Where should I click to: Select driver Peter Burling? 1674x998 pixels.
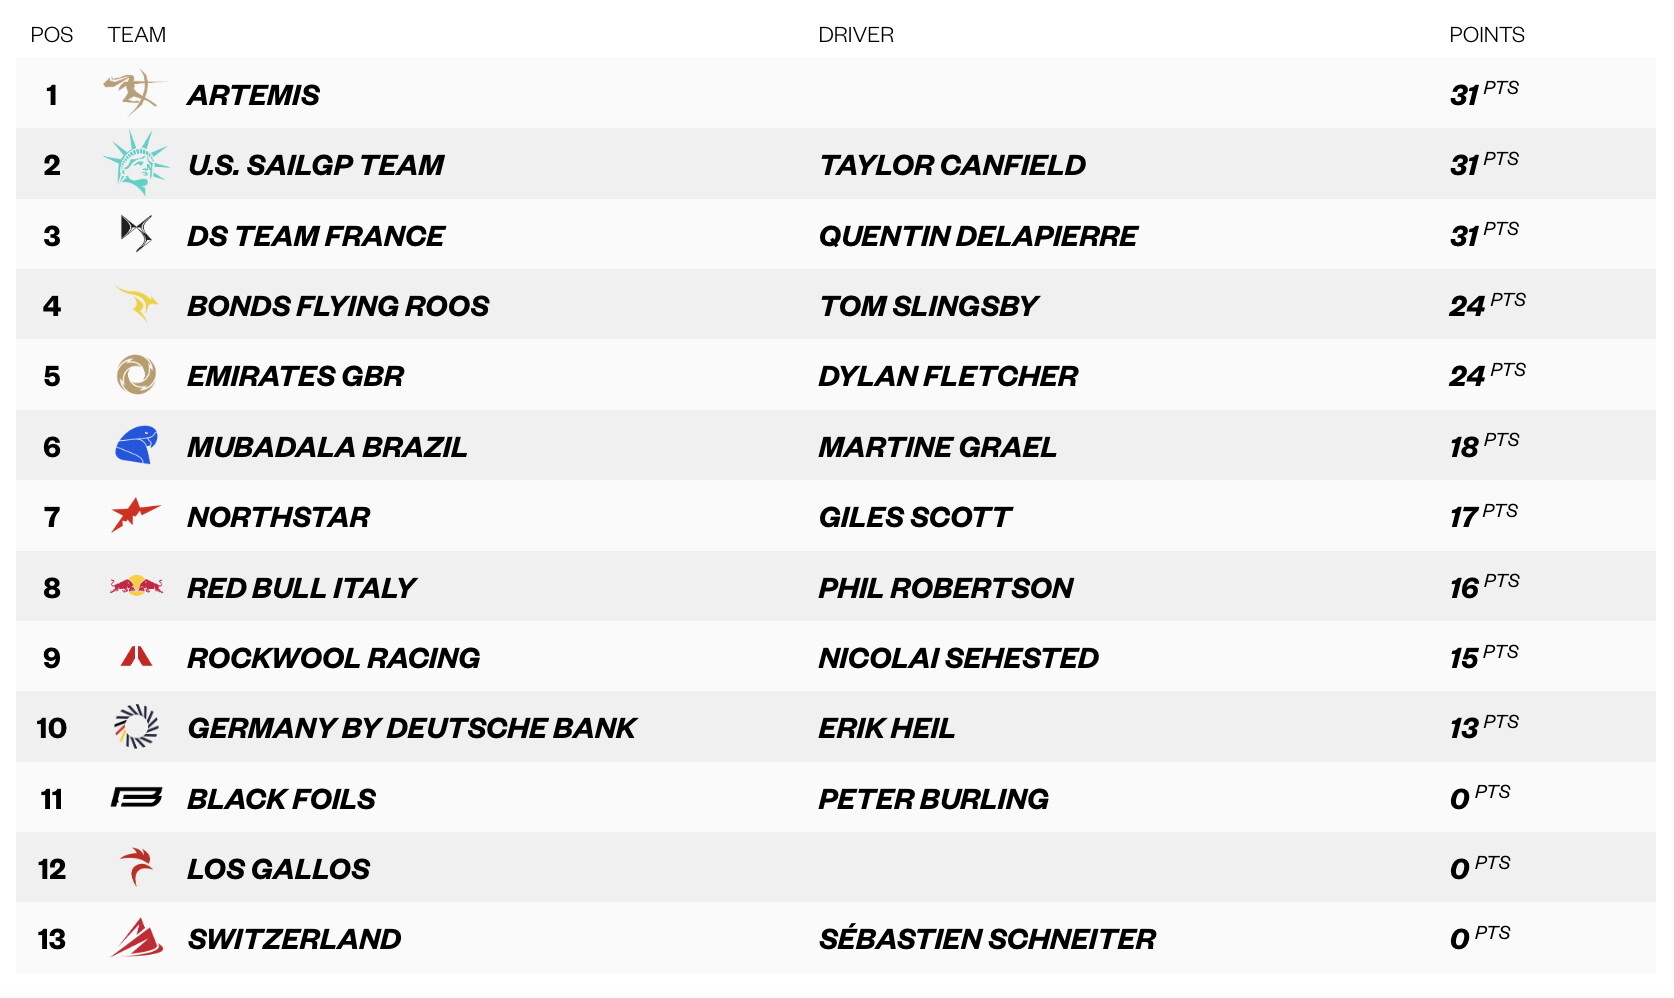click(933, 799)
